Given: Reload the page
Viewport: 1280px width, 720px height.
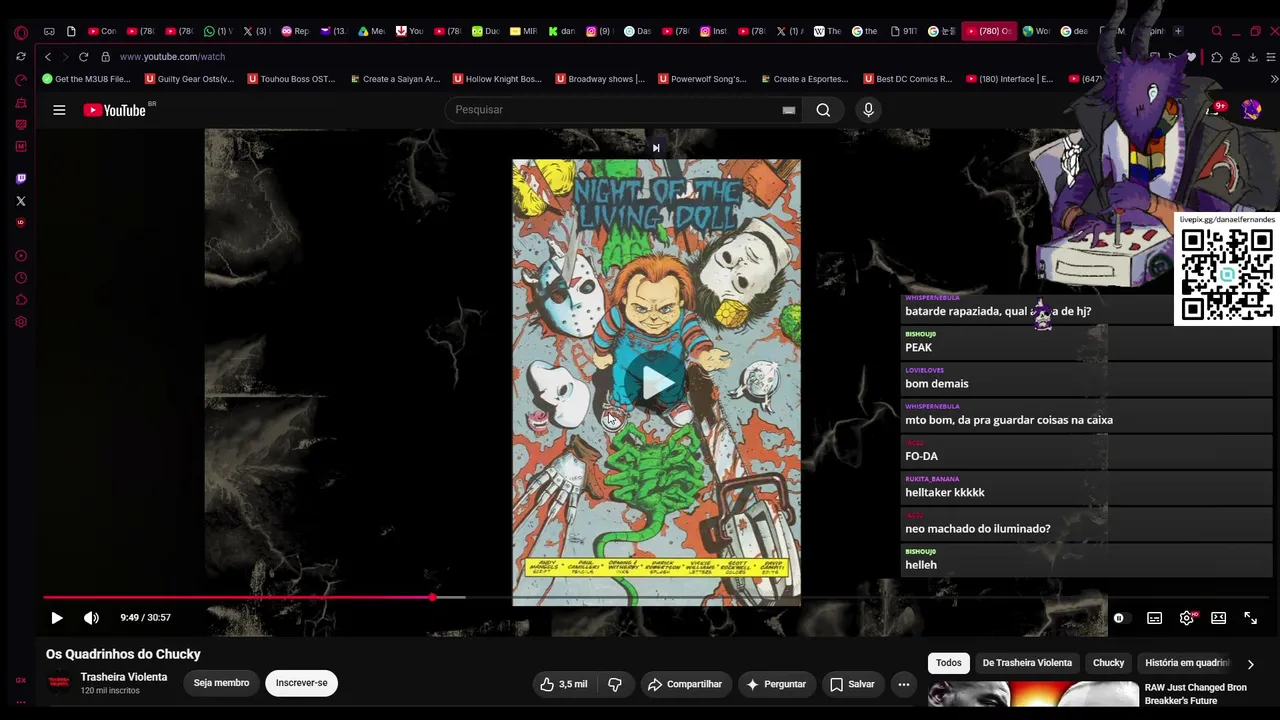Looking at the screenshot, I should [x=83, y=57].
